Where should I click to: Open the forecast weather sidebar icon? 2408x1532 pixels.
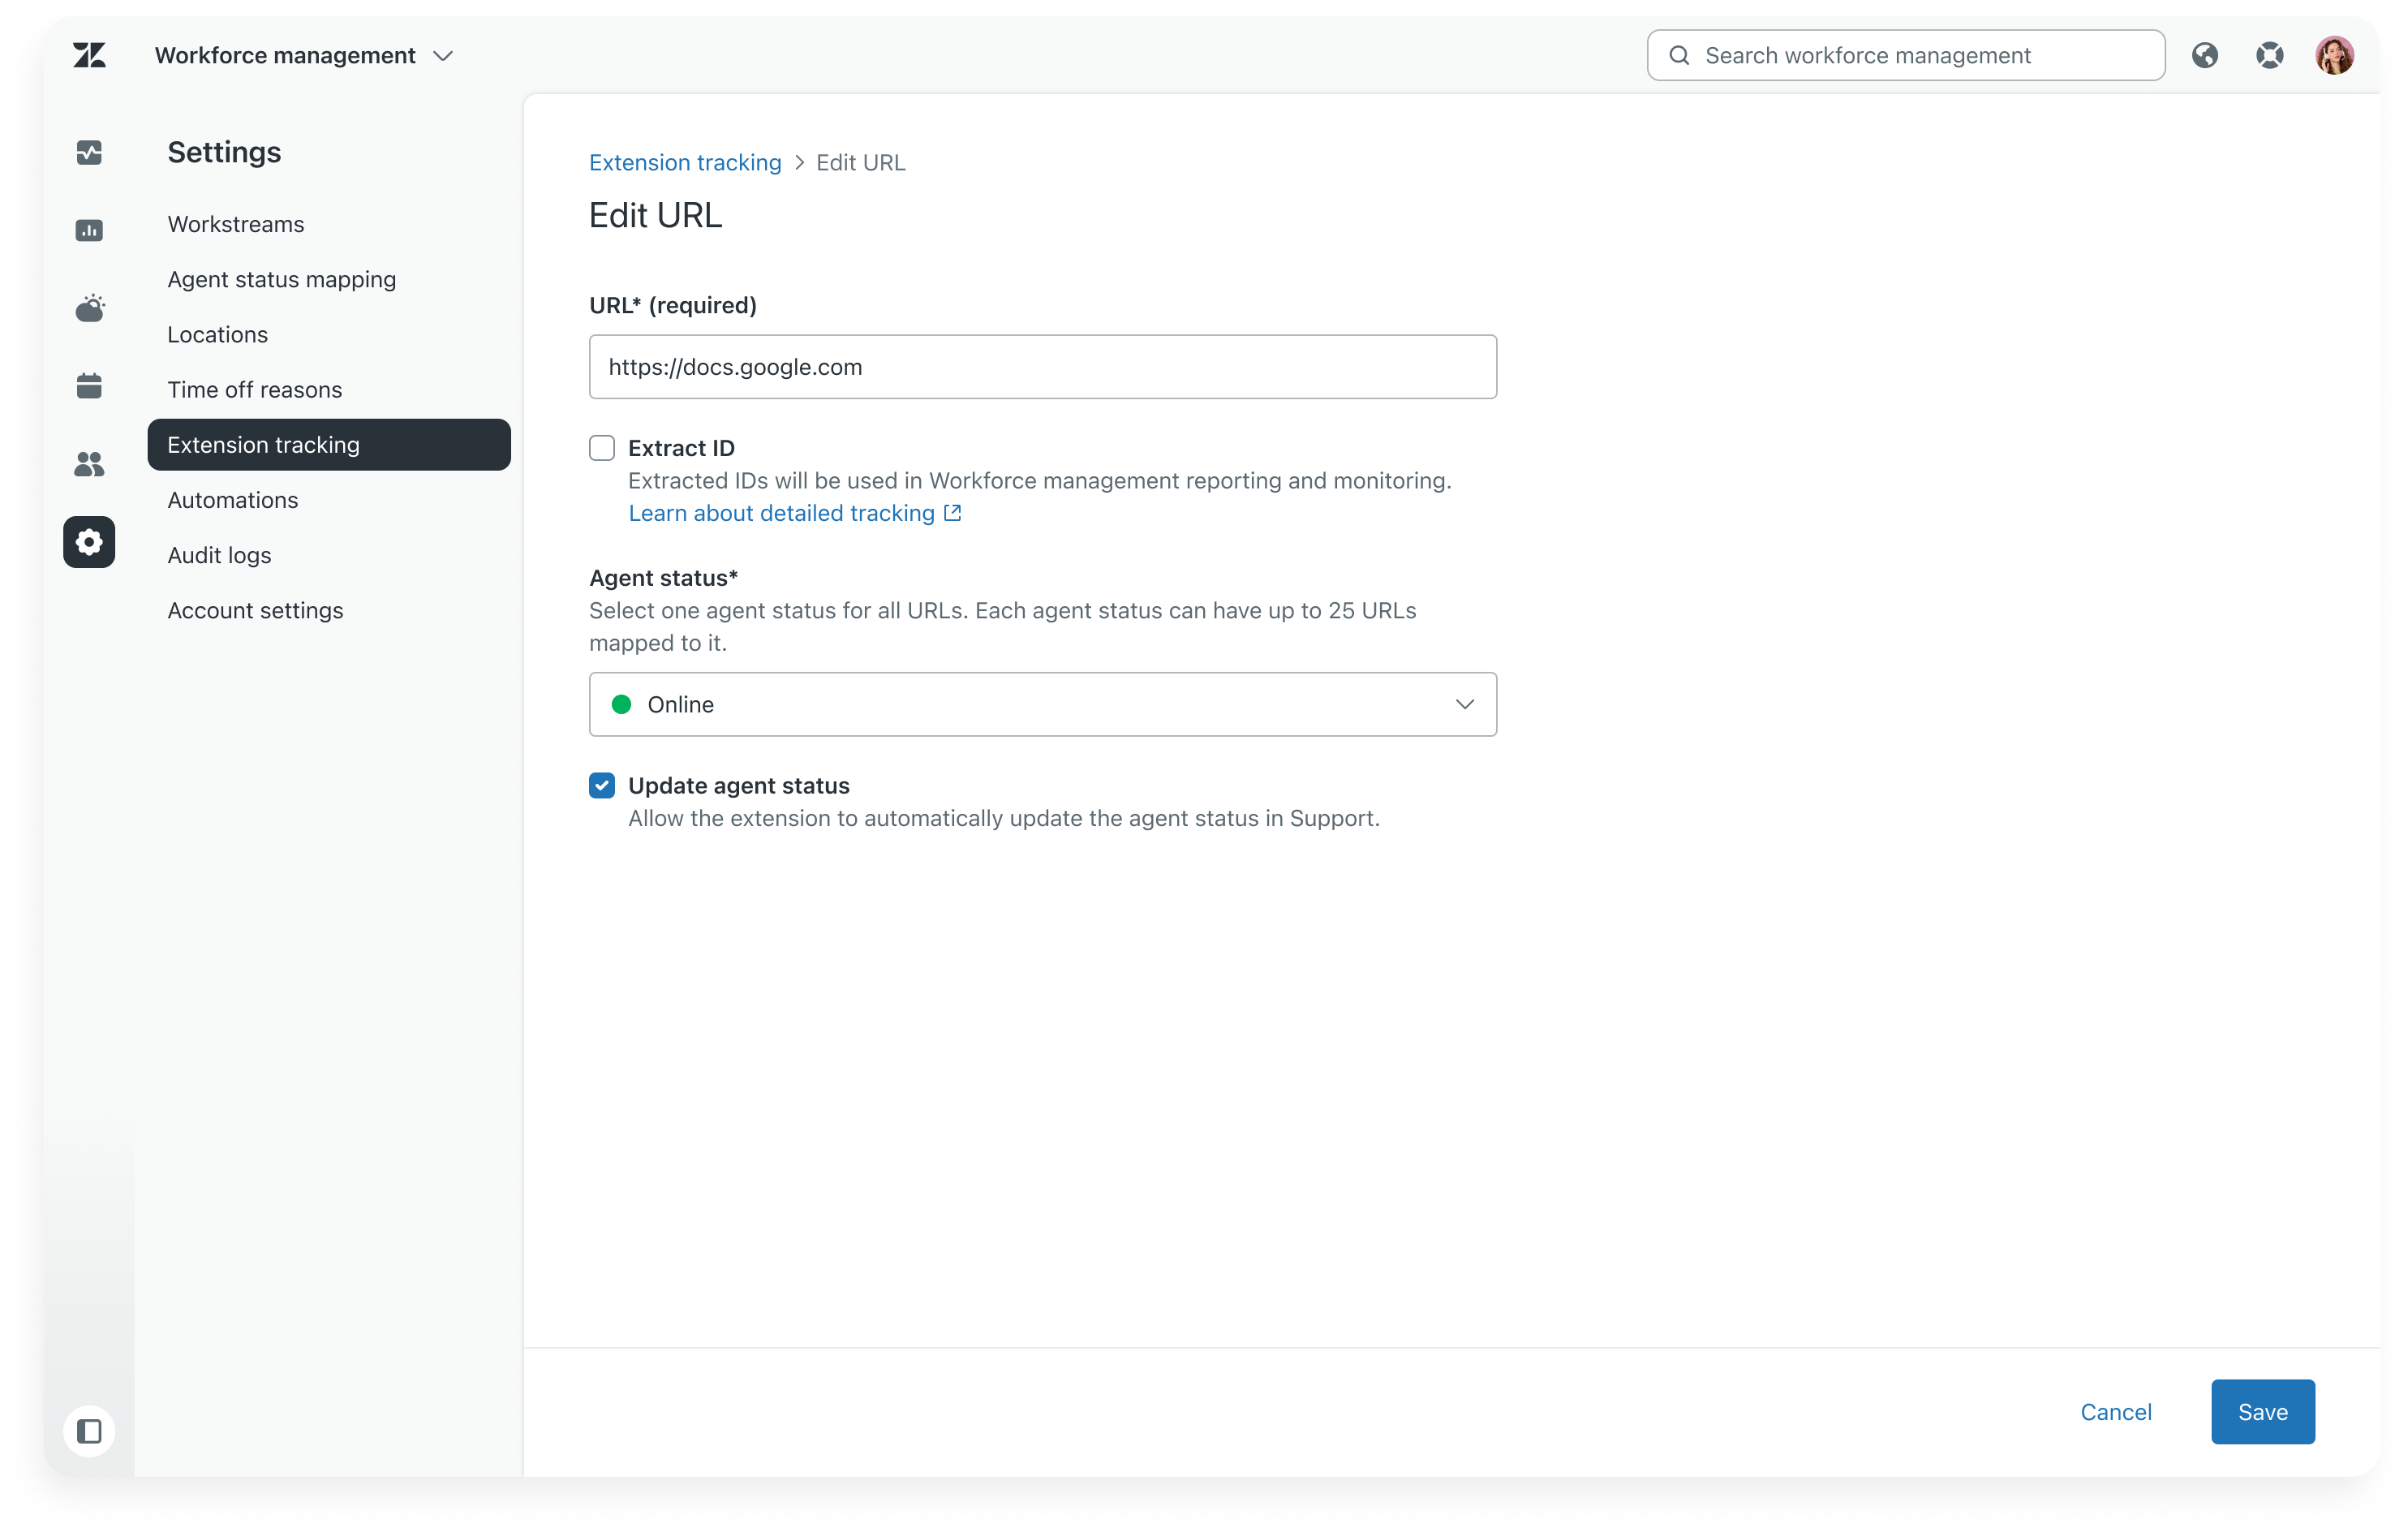point(89,308)
